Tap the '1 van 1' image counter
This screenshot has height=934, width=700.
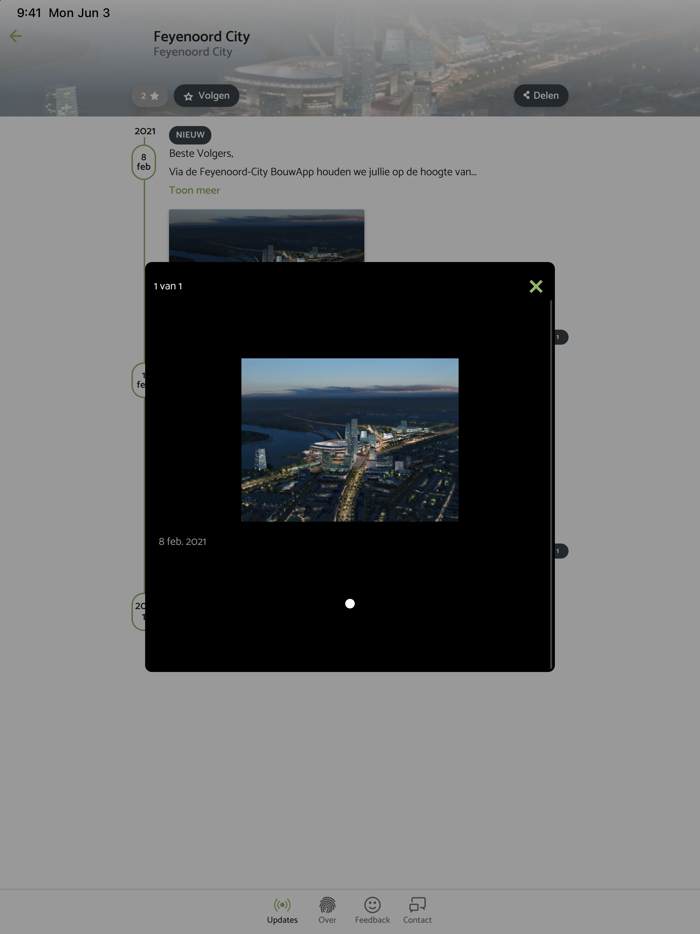pyautogui.click(x=168, y=286)
